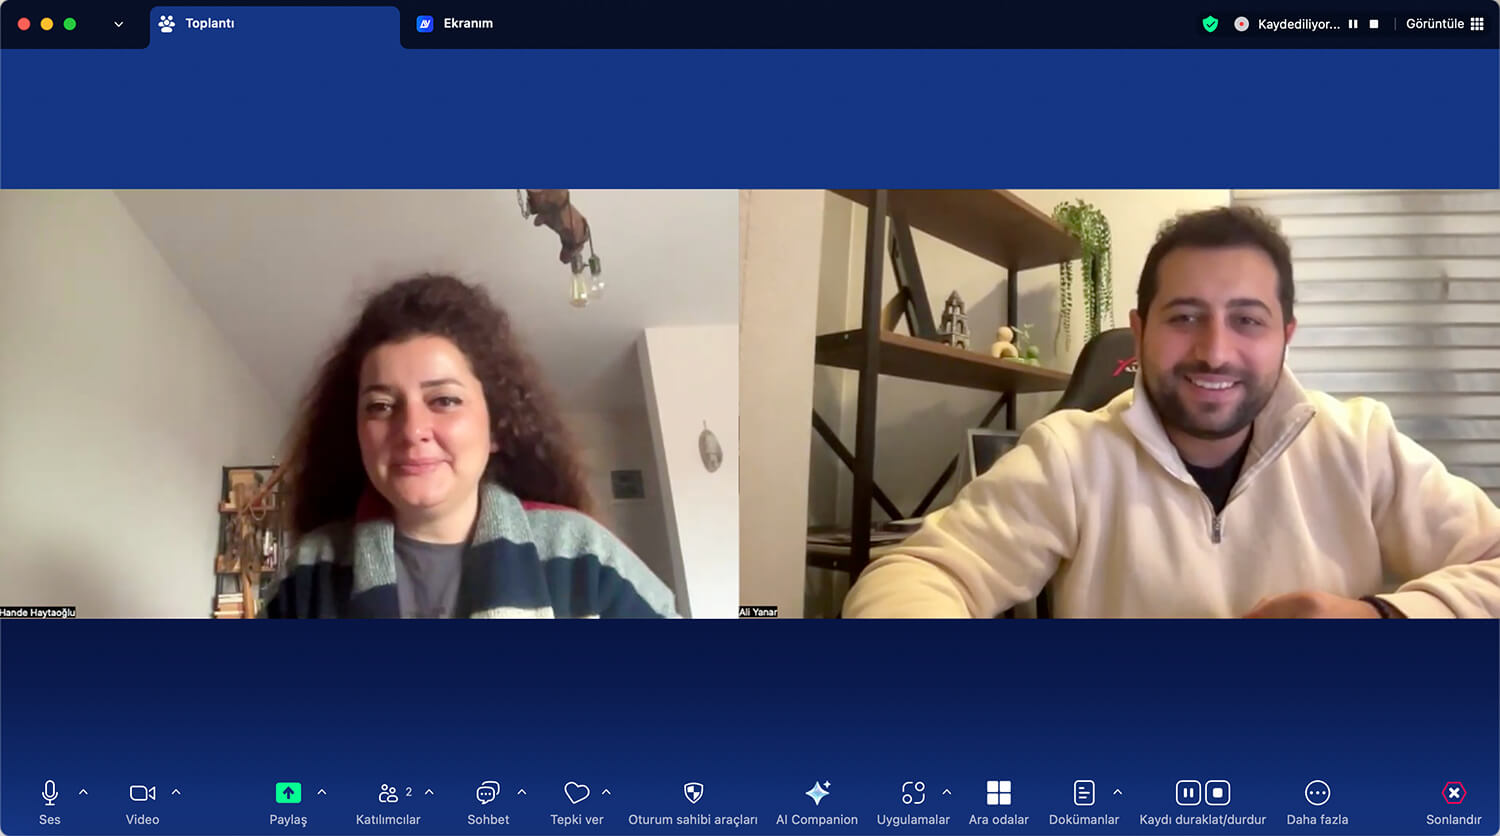Click Sonlandır to end the meeting
The image size is (1500, 836).
[1453, 793]
